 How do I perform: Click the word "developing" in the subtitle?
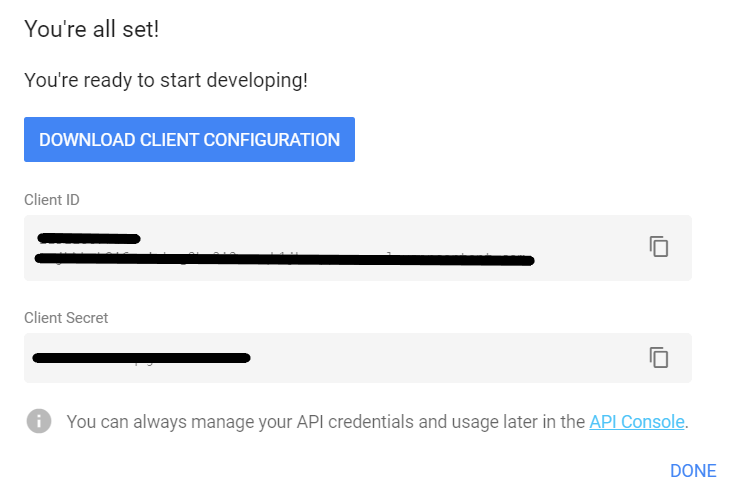[x=258, y=80]
